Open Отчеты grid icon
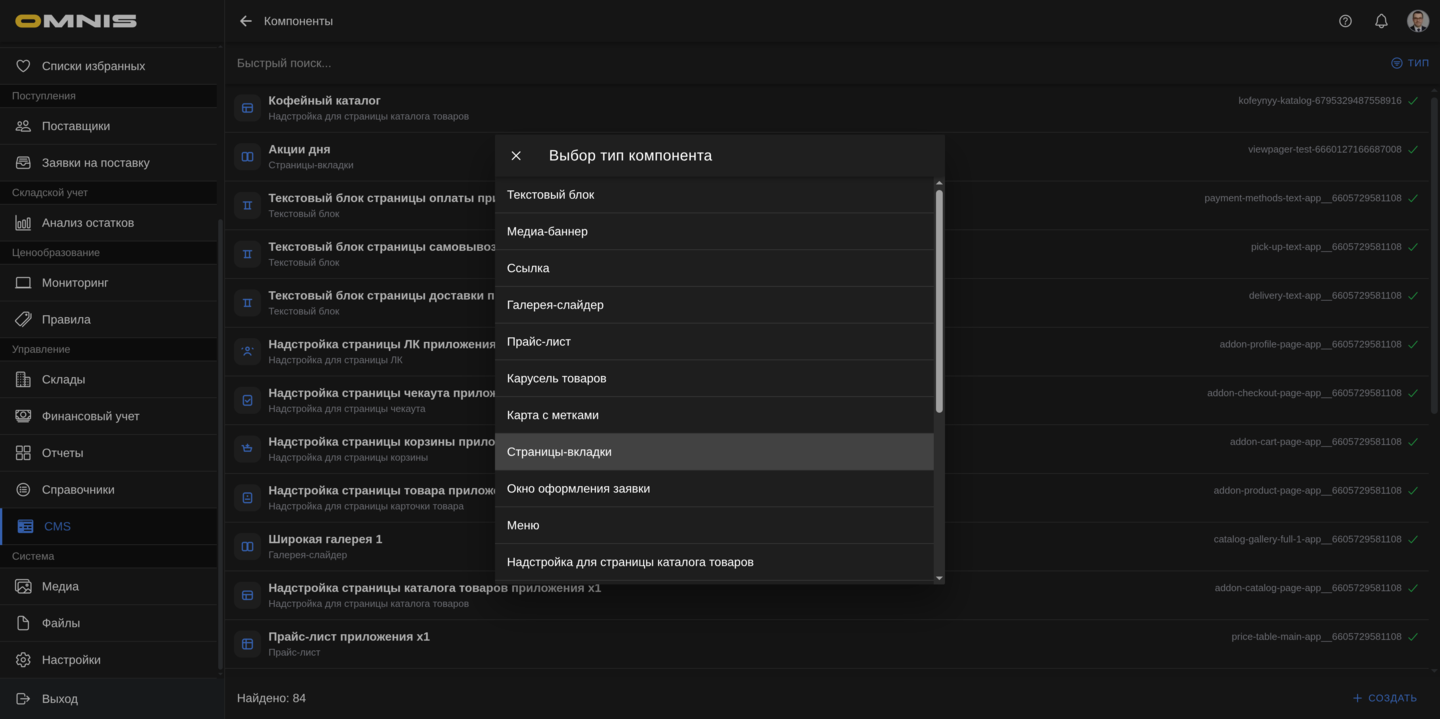 [x=23, y=453]
